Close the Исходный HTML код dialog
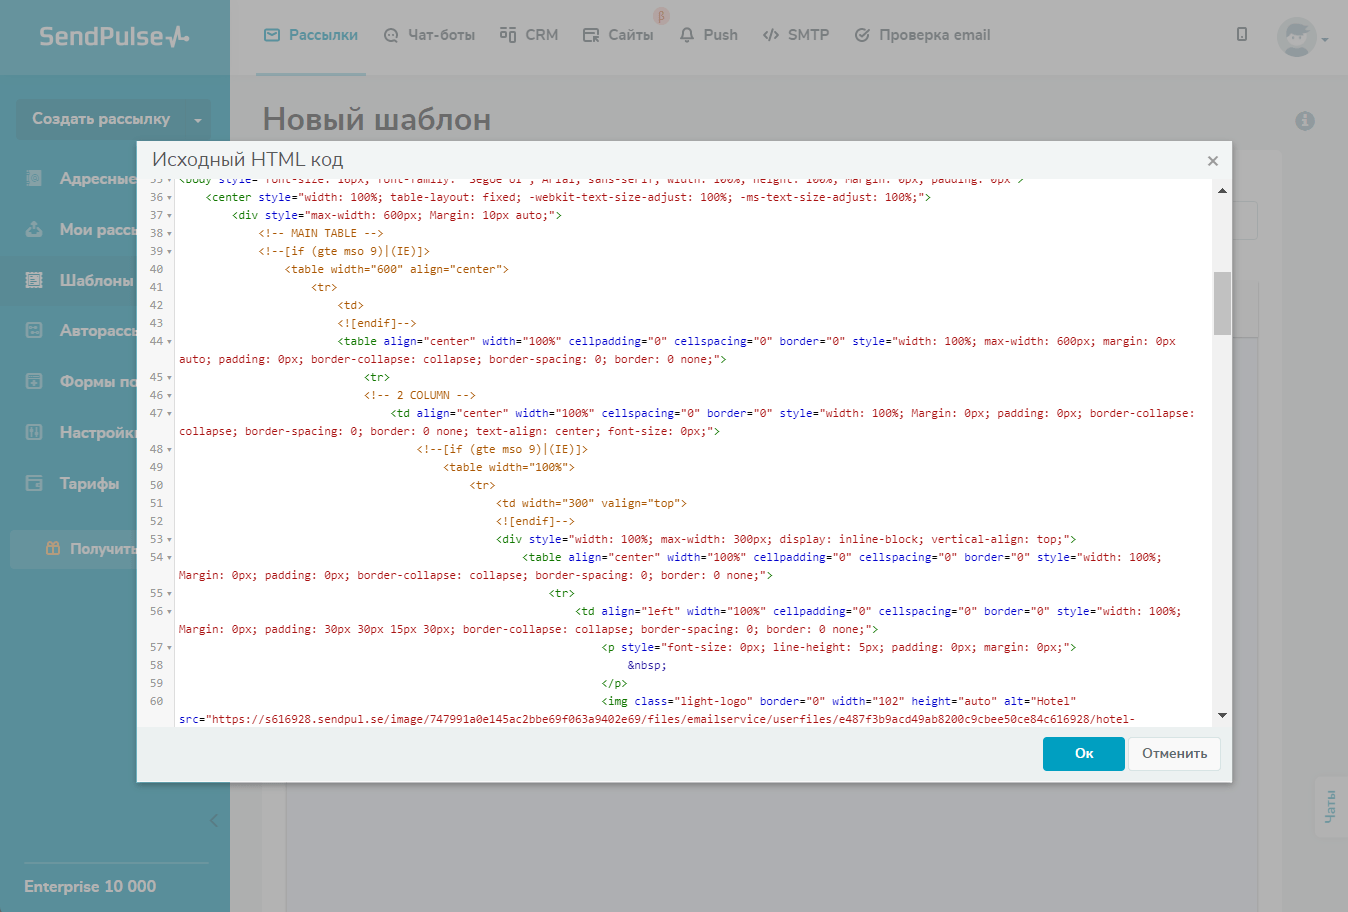 (x=1212, y=161)
